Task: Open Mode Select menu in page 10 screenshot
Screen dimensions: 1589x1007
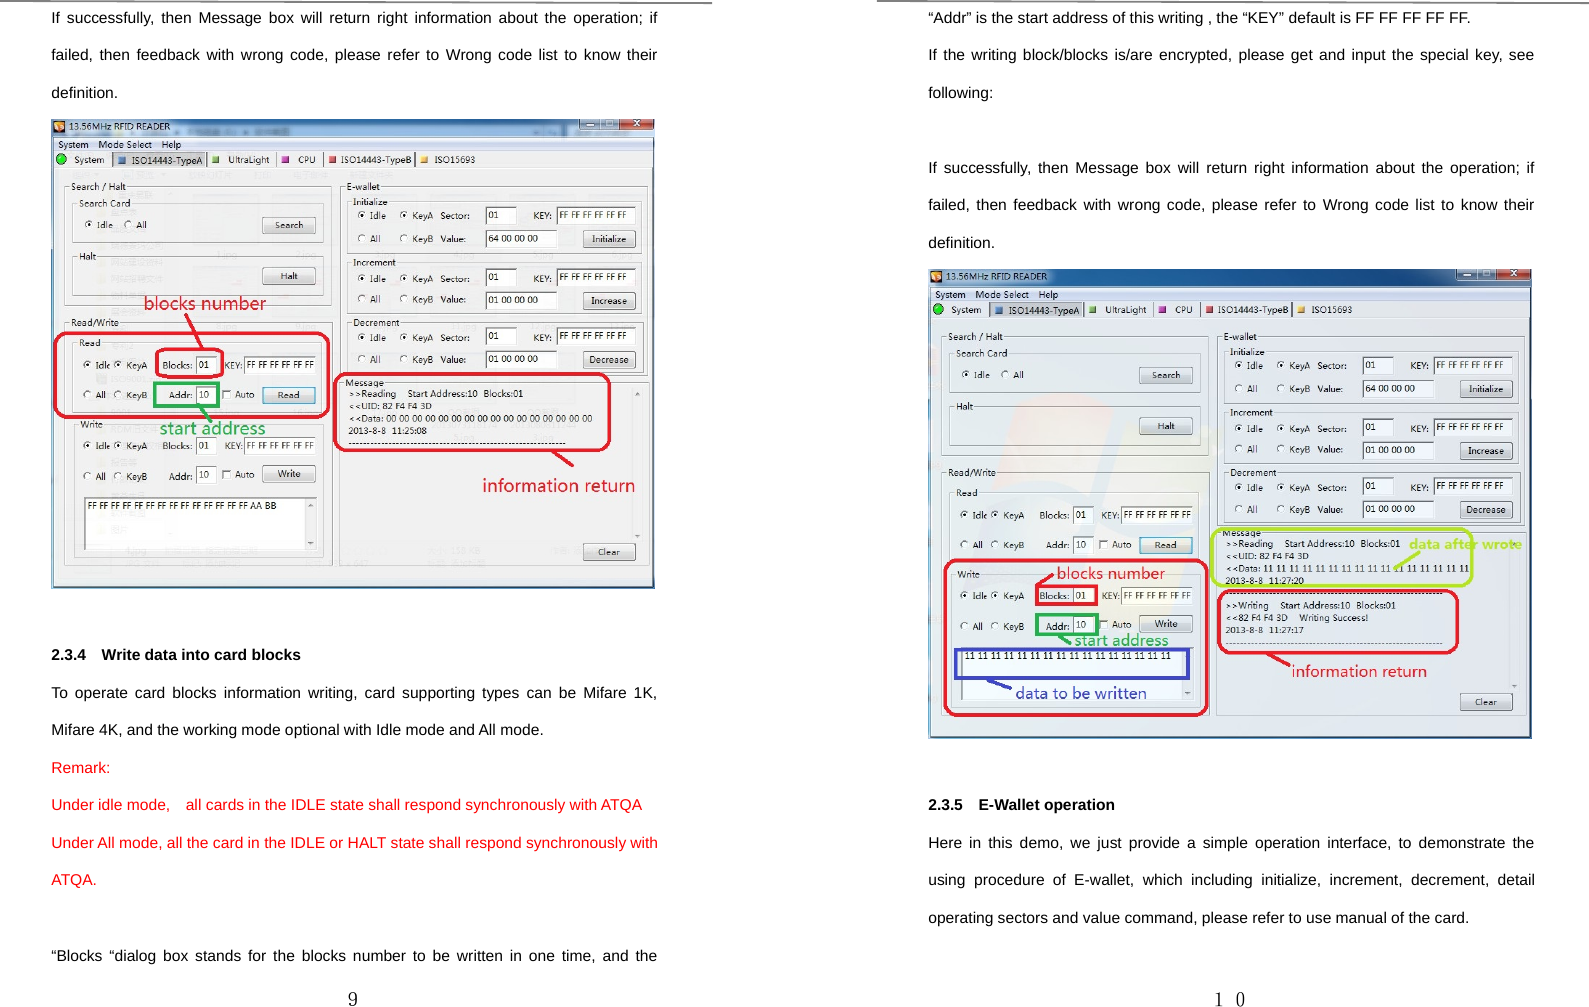Action: [1002, 295]
